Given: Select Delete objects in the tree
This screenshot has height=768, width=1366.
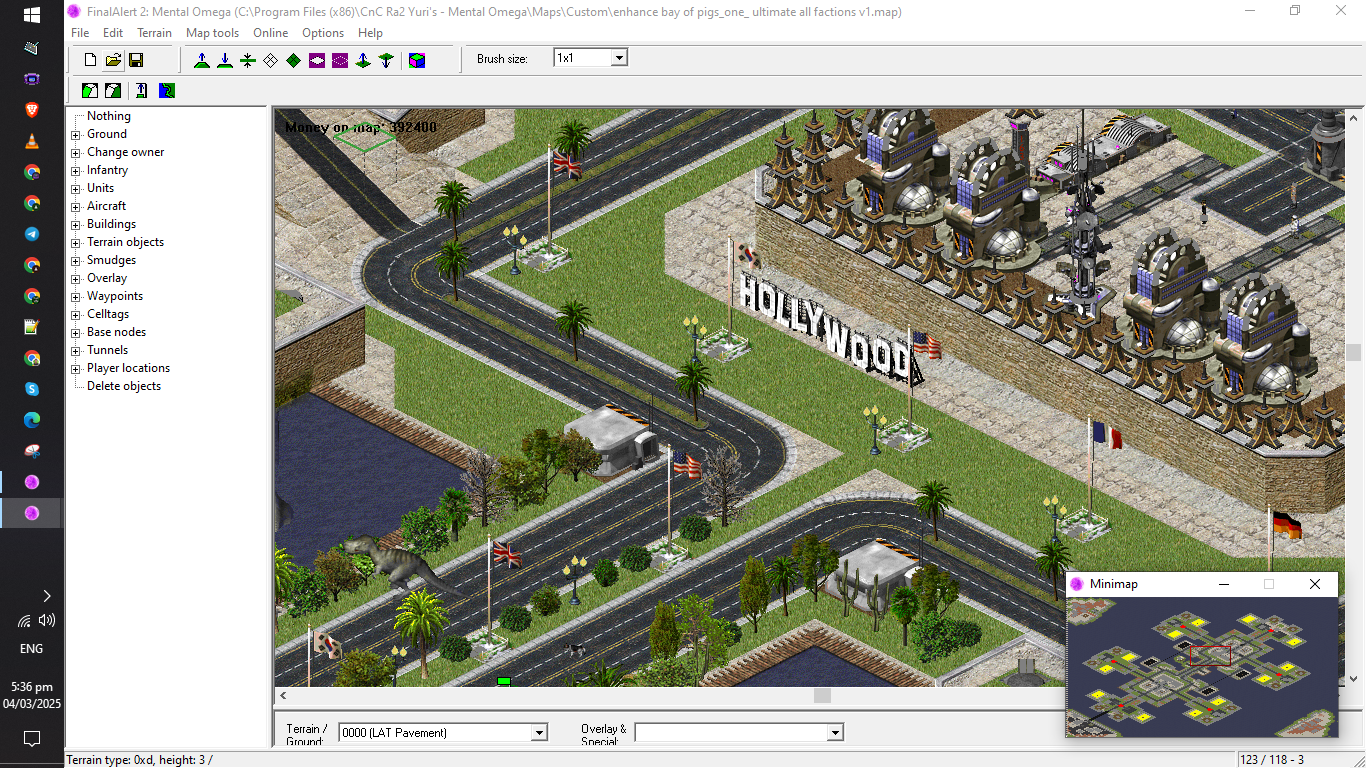Looking at the screenshot, I should (x=124, y=386).
